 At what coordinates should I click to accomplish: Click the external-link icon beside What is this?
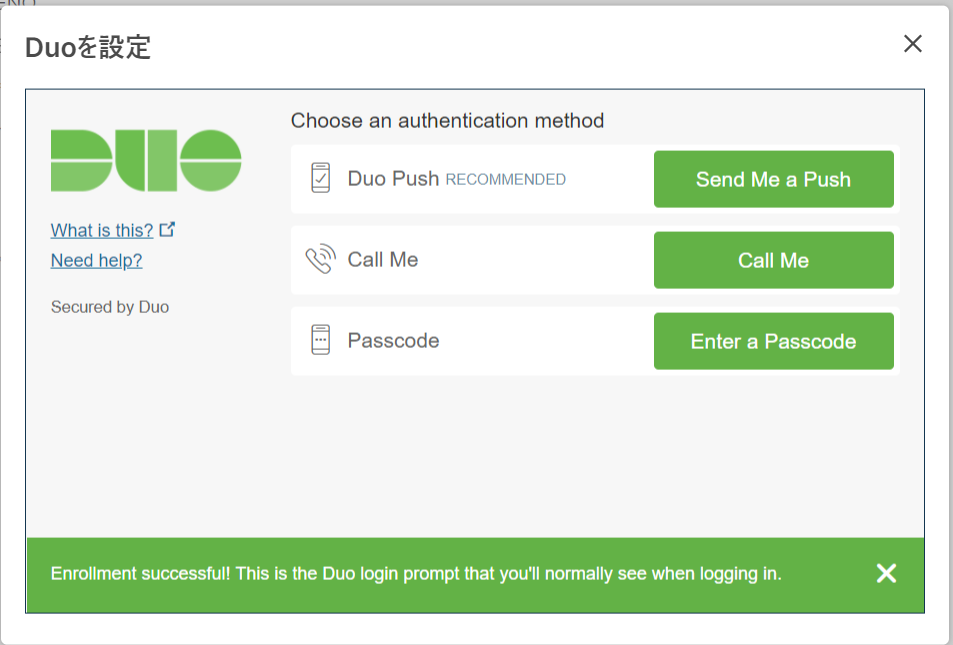coord(167,229)
